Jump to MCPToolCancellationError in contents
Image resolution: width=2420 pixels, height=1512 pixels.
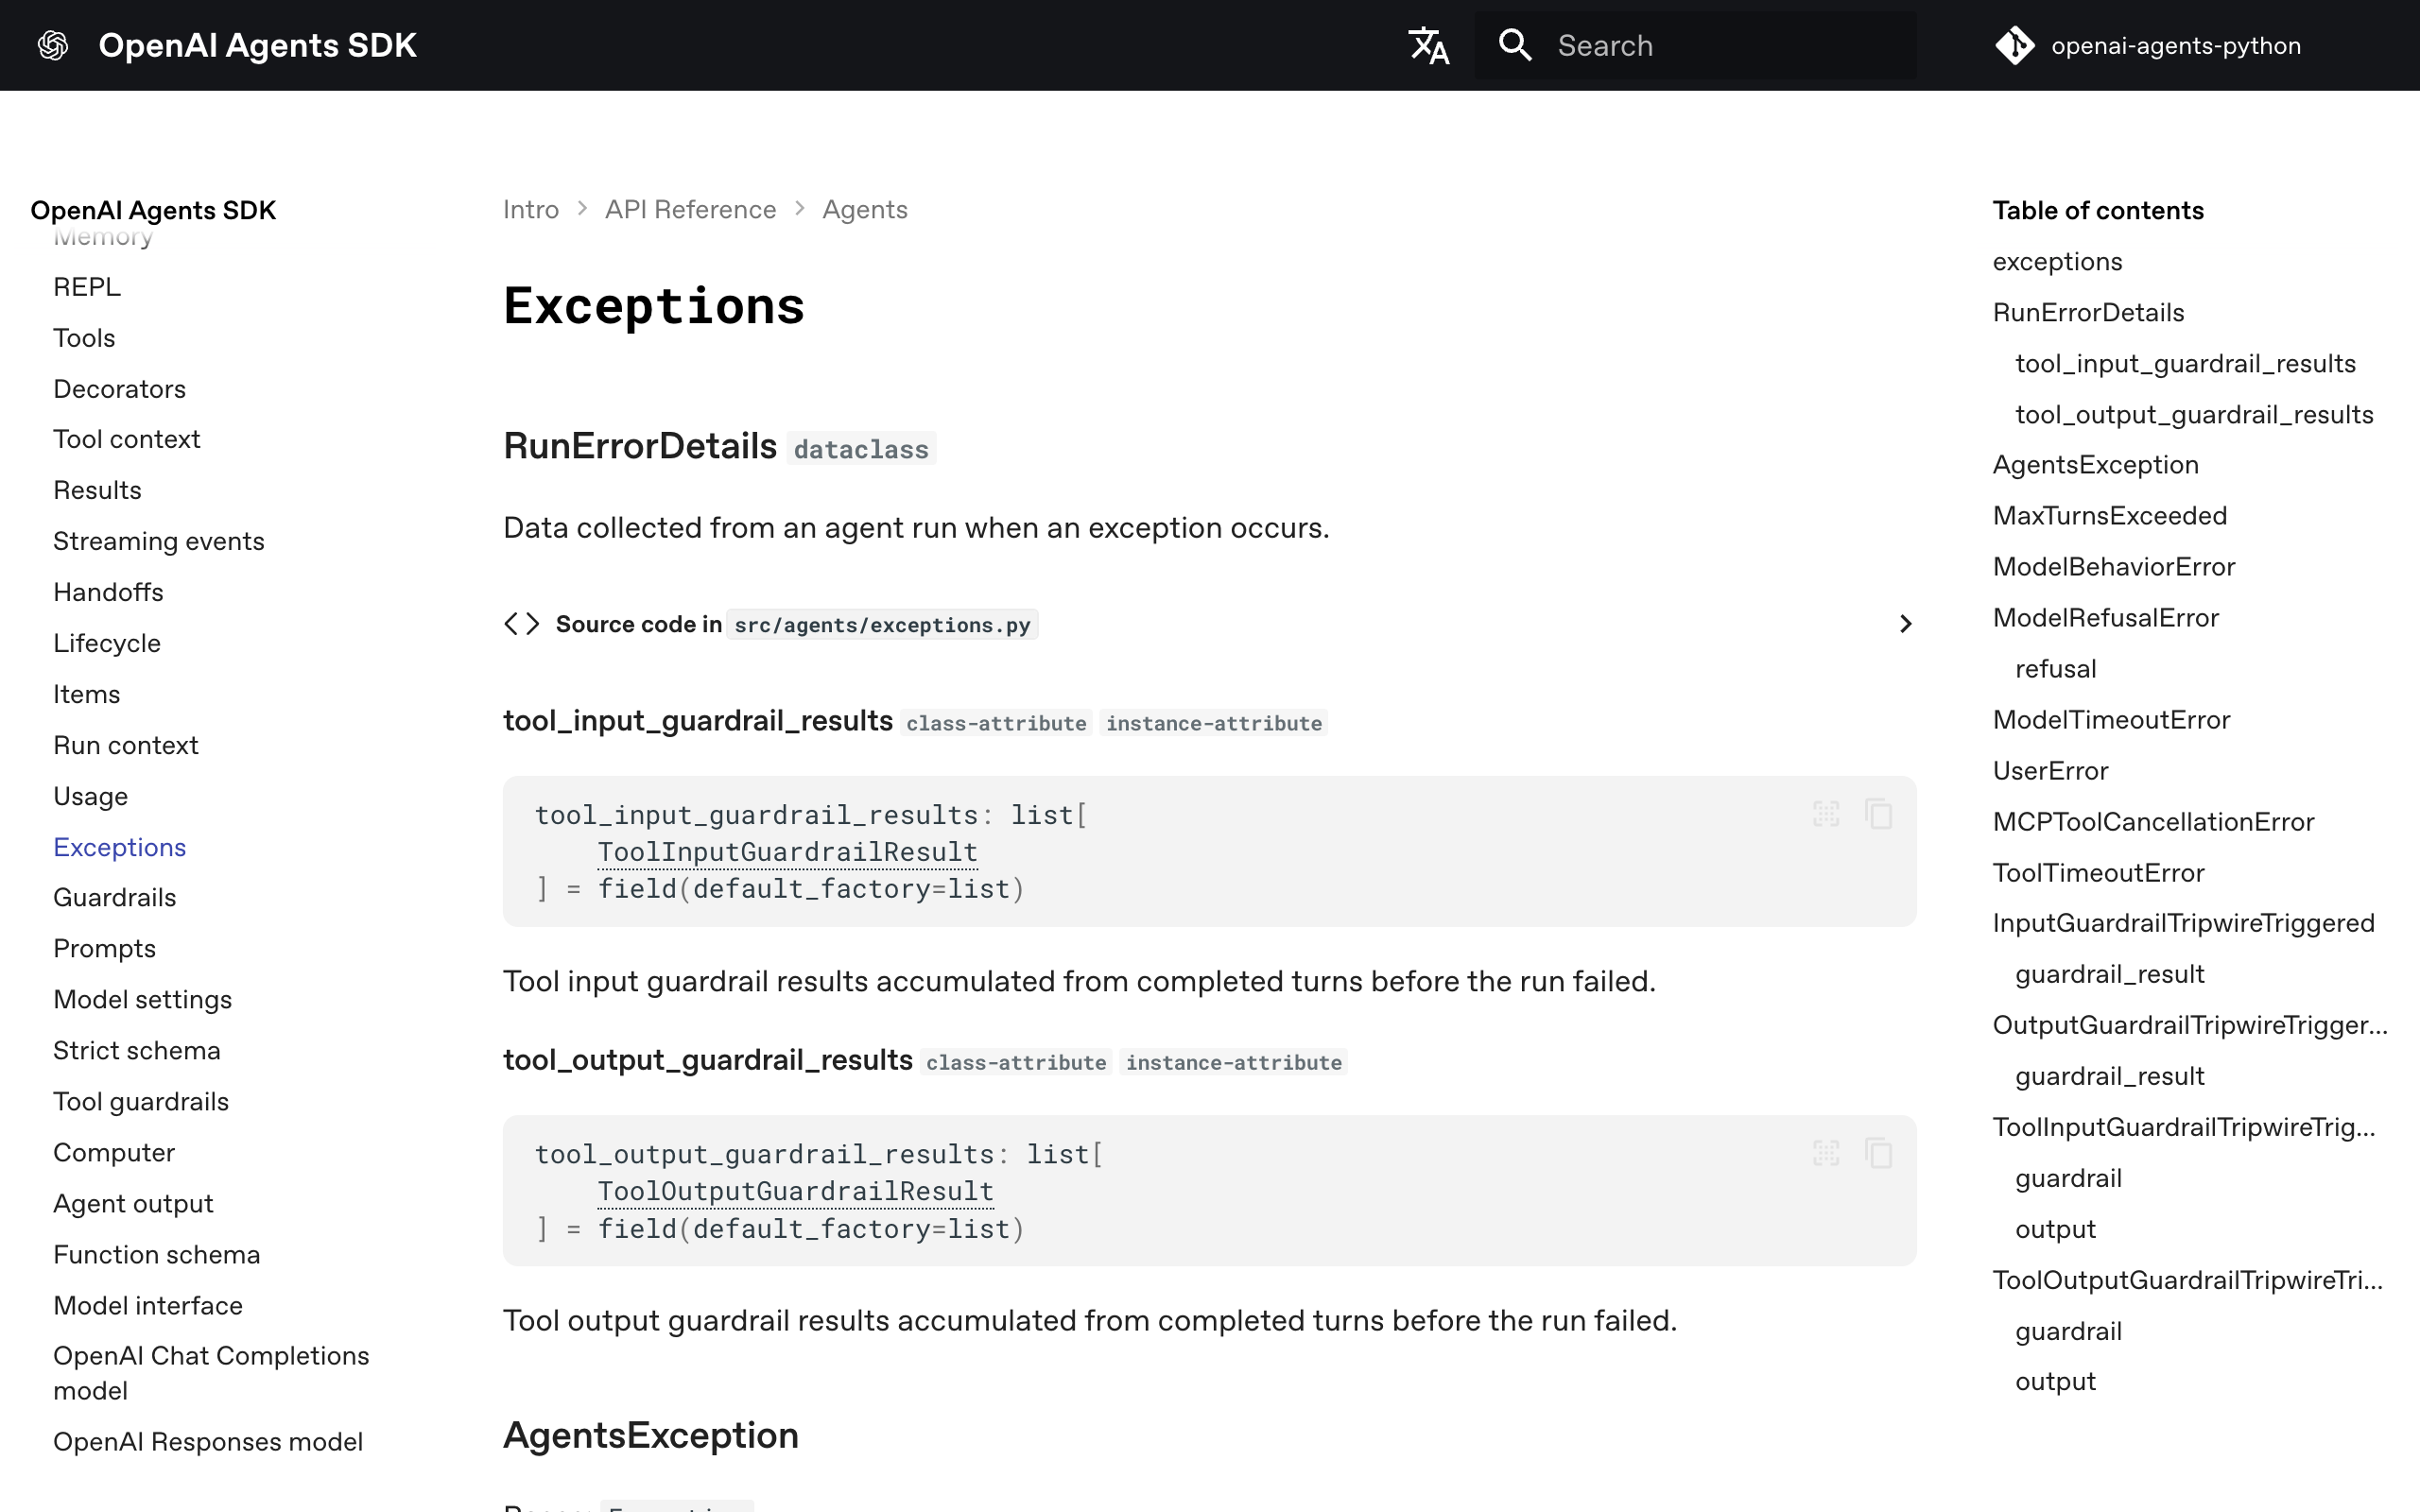(2153, 821)
